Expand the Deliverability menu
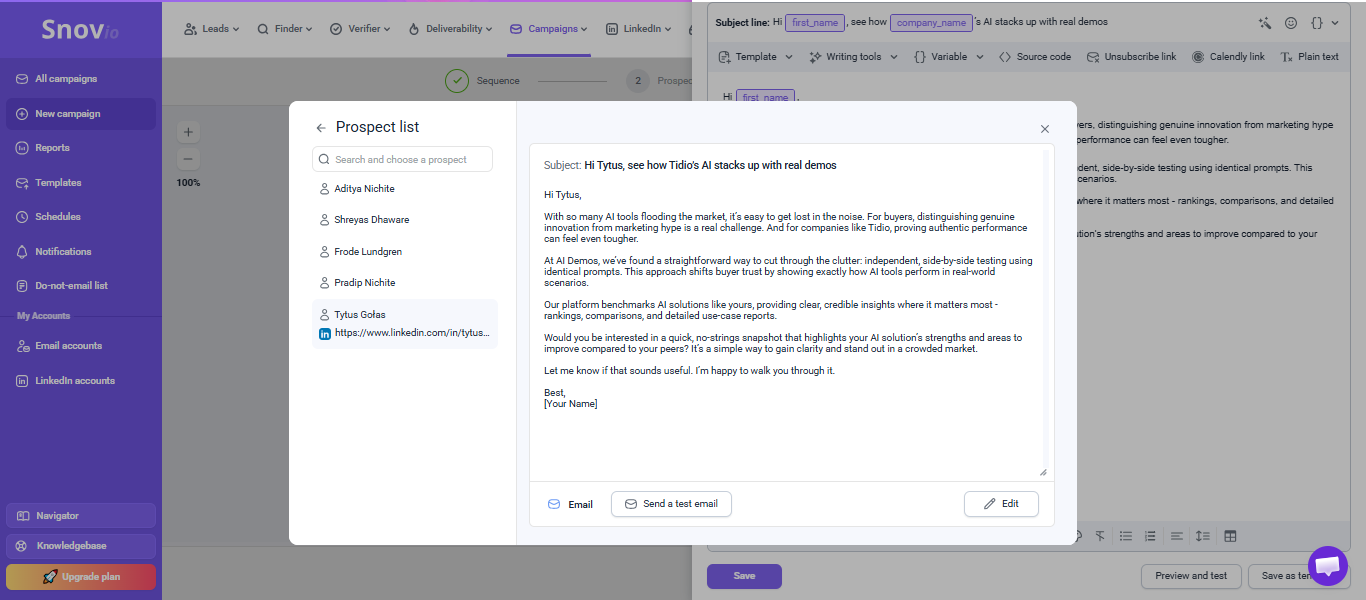Screen dimensions: 1366x600 [450, 29]
